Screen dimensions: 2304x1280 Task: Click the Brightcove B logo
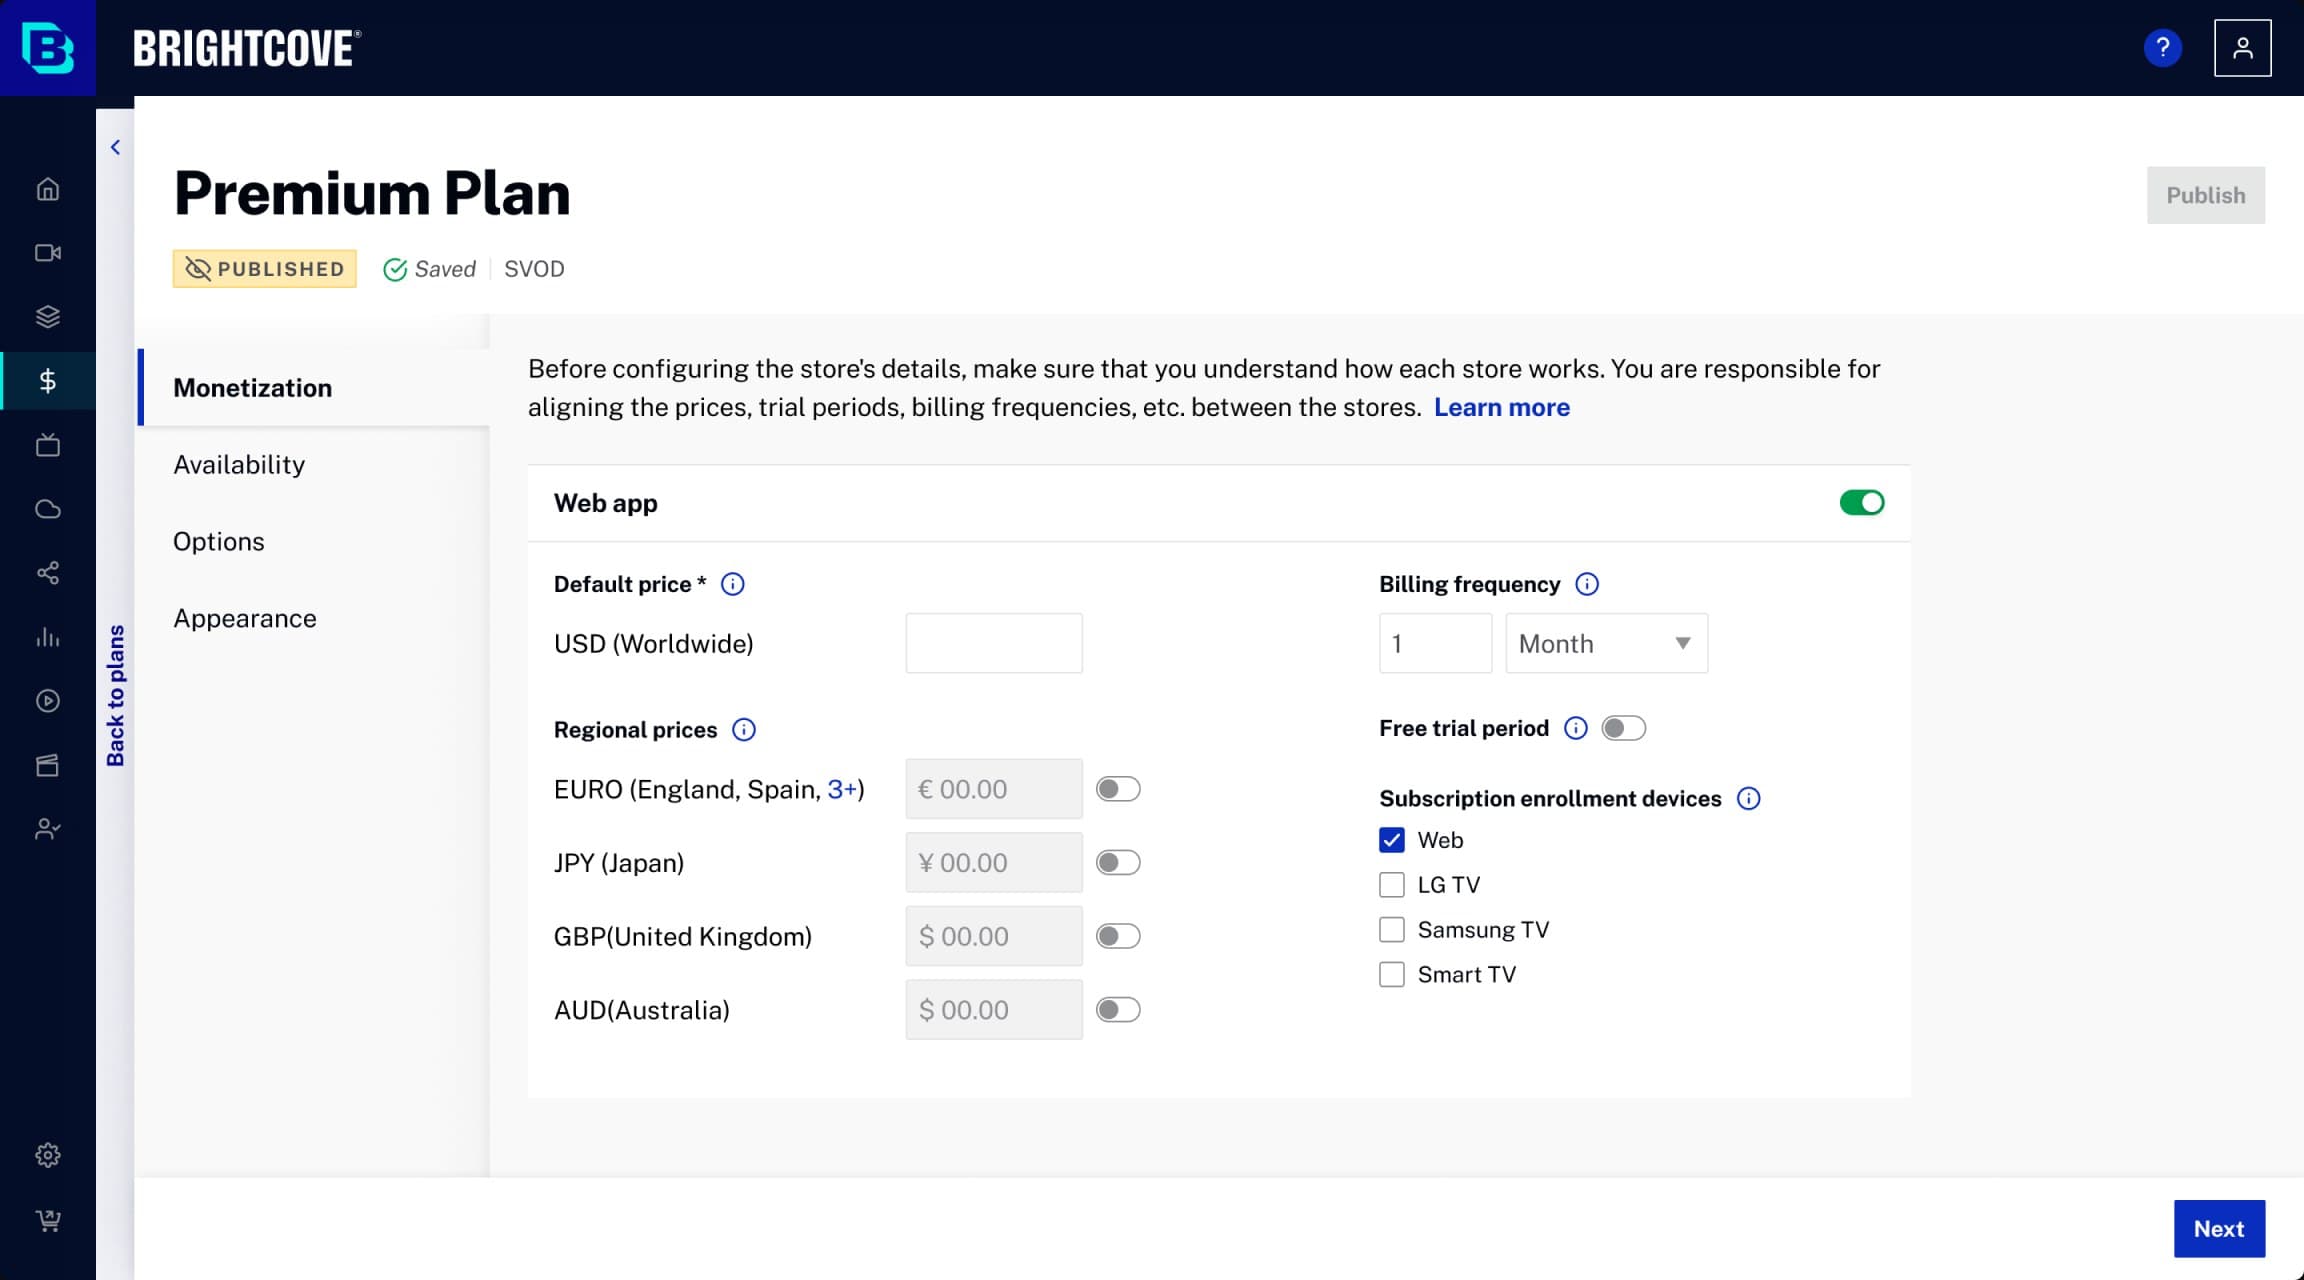tap(48, 48)
